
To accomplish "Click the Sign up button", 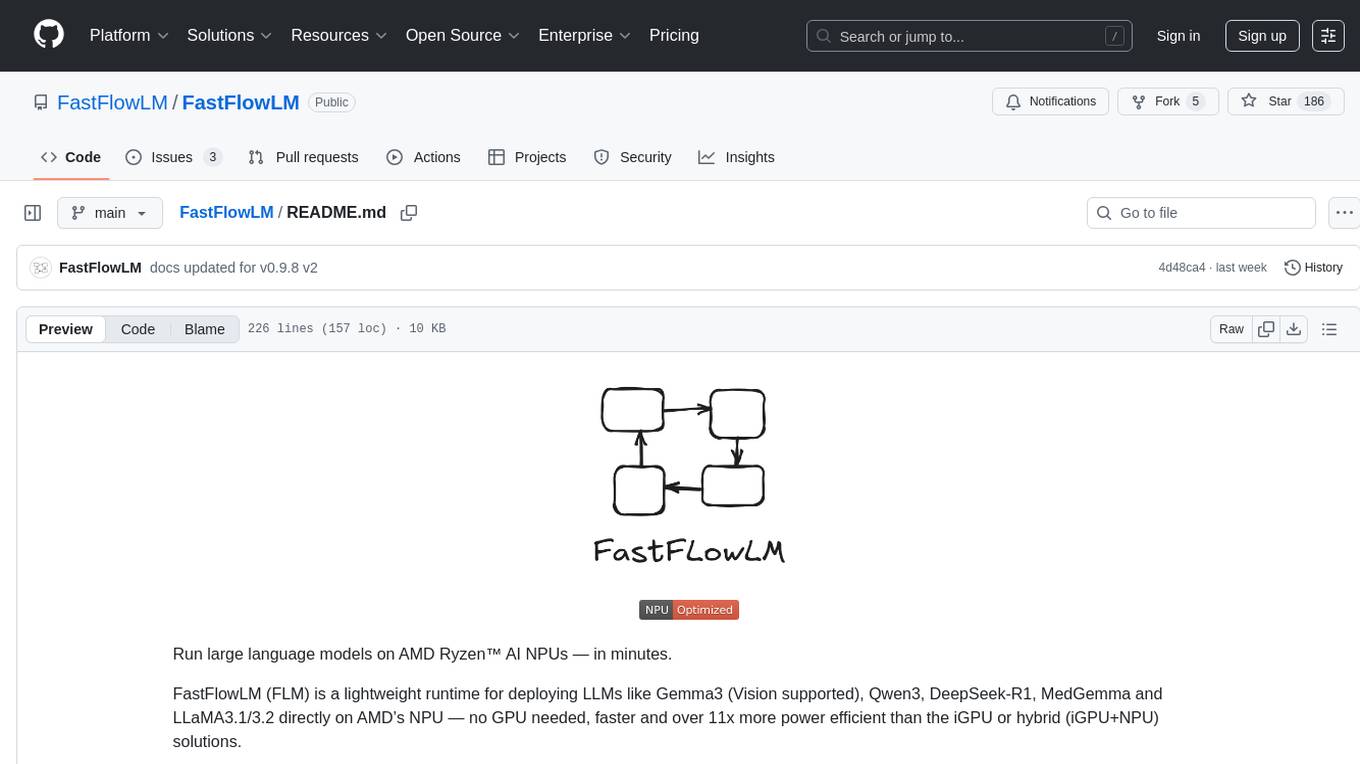I will [x=1262, y=36].
